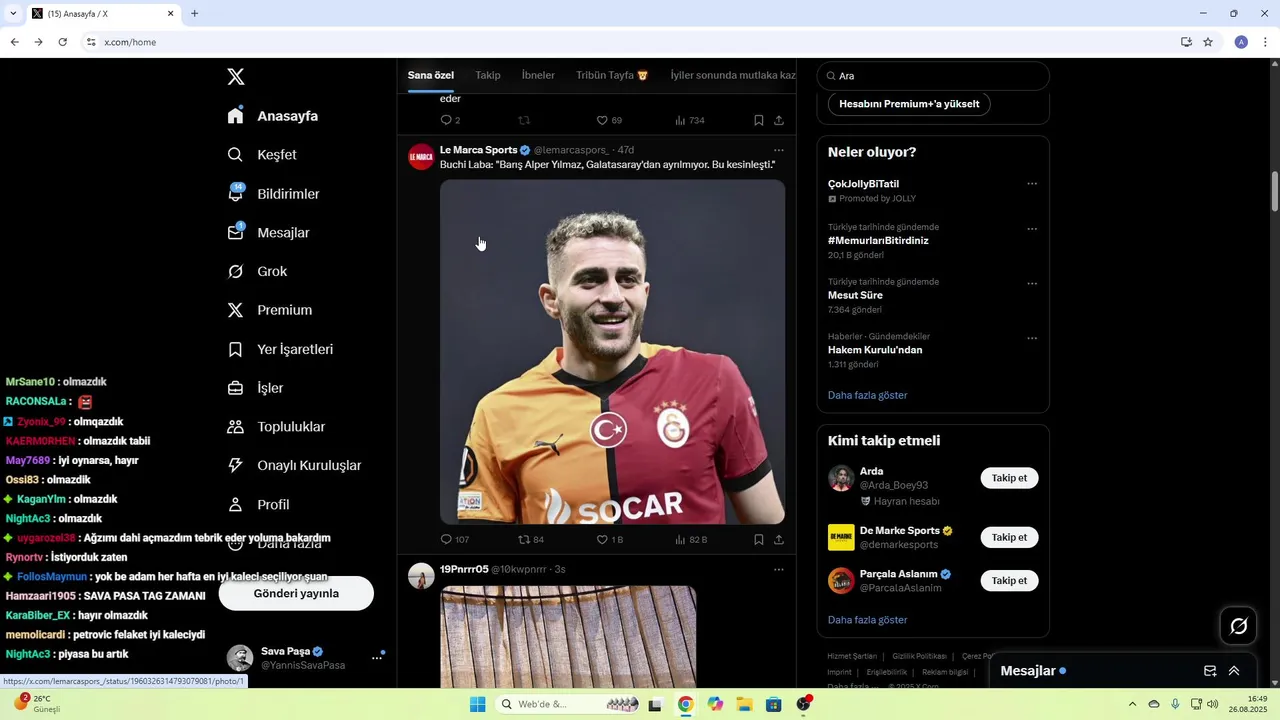Bookmark this page with the star icon
Image resolution: width=1280 pixels, height=720 pixels.
[x=1208, y=42]
